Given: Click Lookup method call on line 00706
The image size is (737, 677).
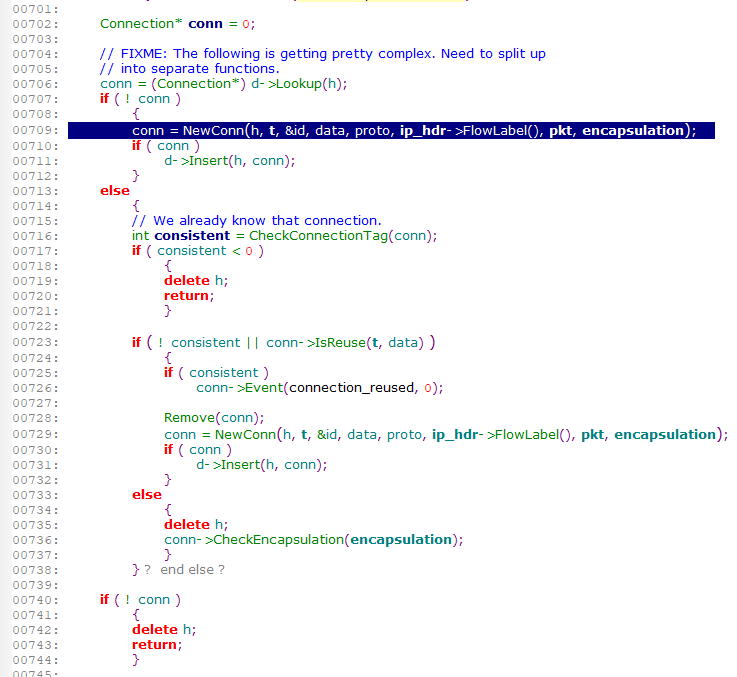Looking at the screenshot, I should tap(315, 84).
